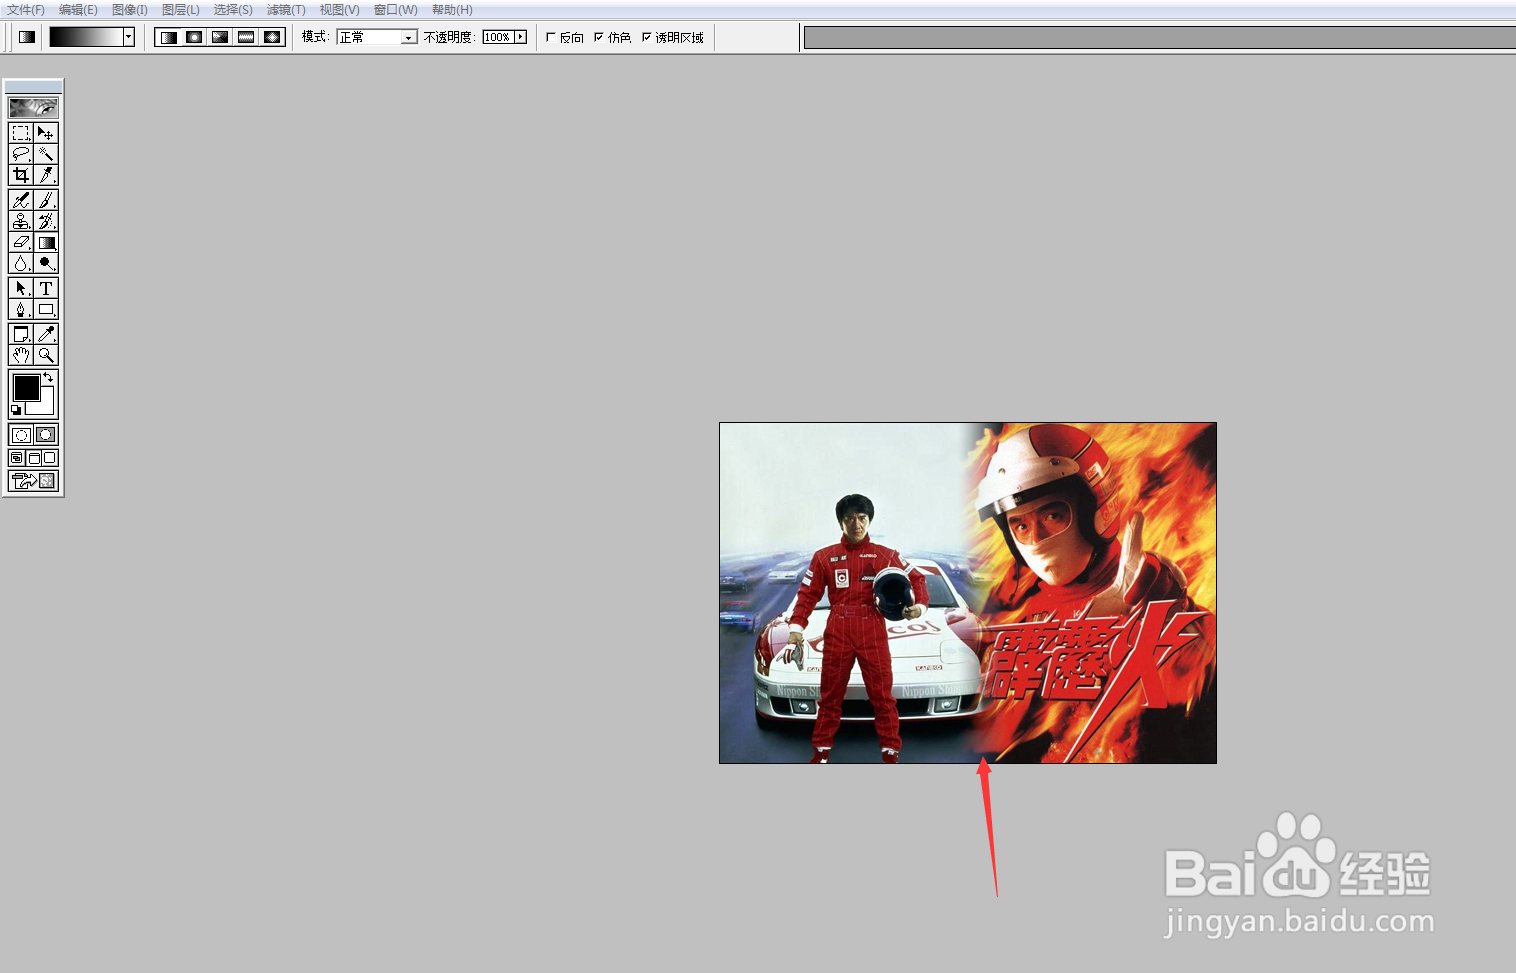Select the Eraser tool
1516x973 pixels.
click(x=21, y=242)
